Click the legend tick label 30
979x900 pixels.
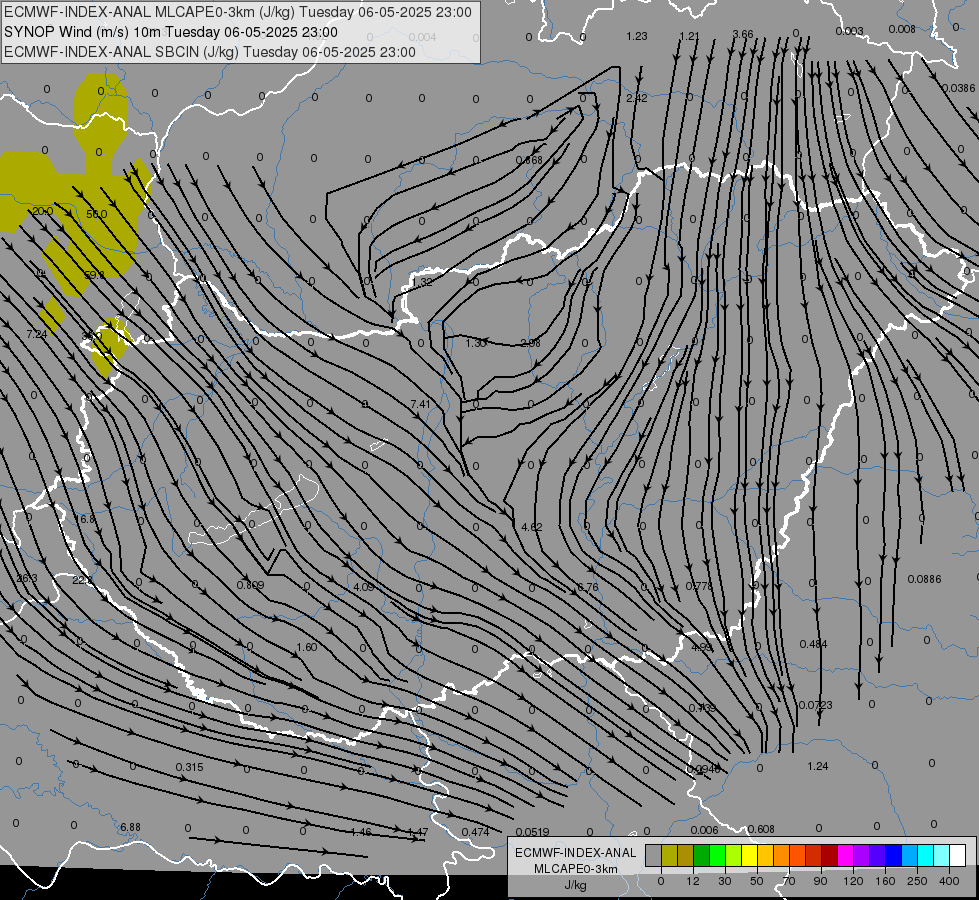(724, 881)
